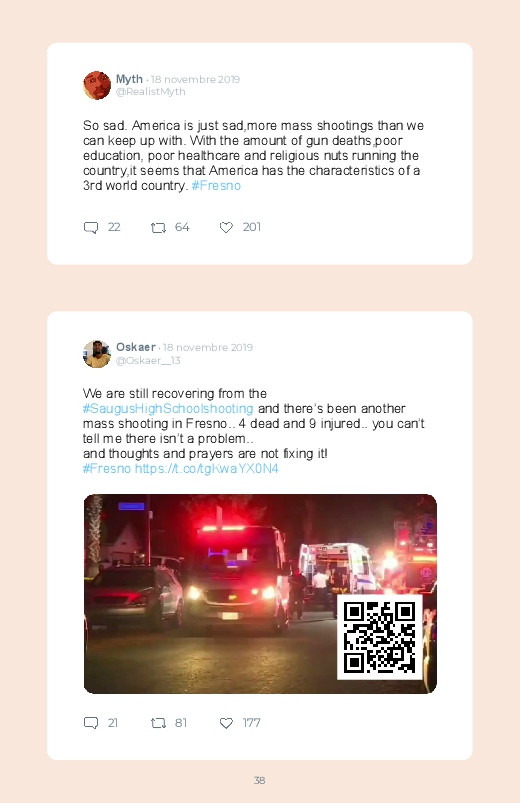Click the reply icon on Oskaer's tweet

[x=91, y=723]
